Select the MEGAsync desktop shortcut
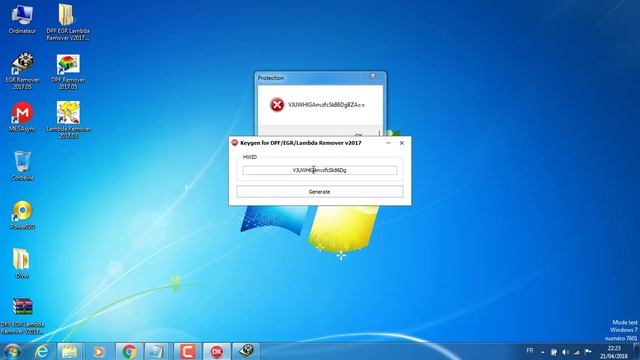This screenshot has height=360, width=640. (22, 117)
